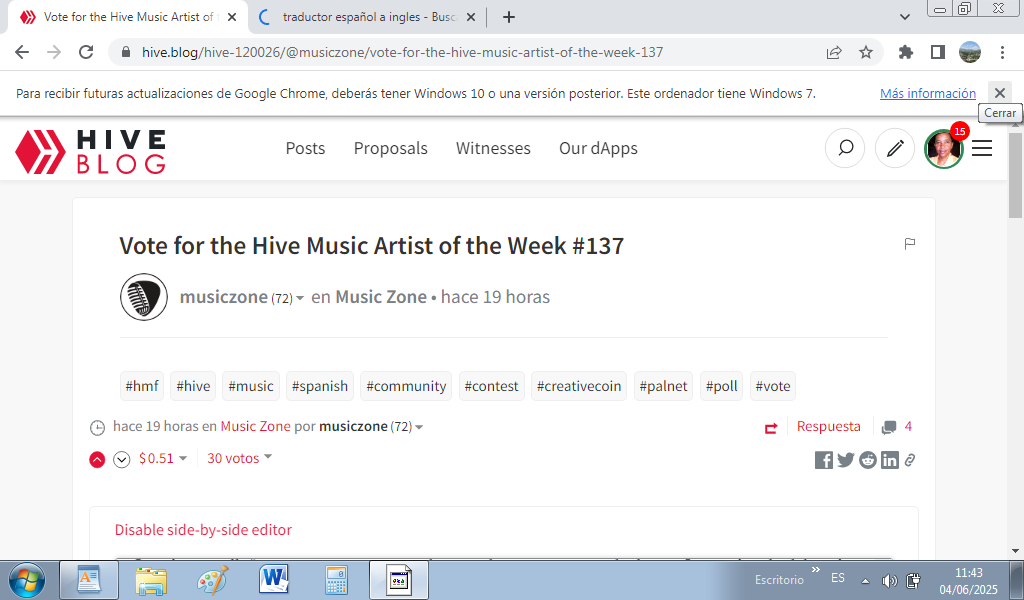Upvote the post with red arrow

pos(97,460)
